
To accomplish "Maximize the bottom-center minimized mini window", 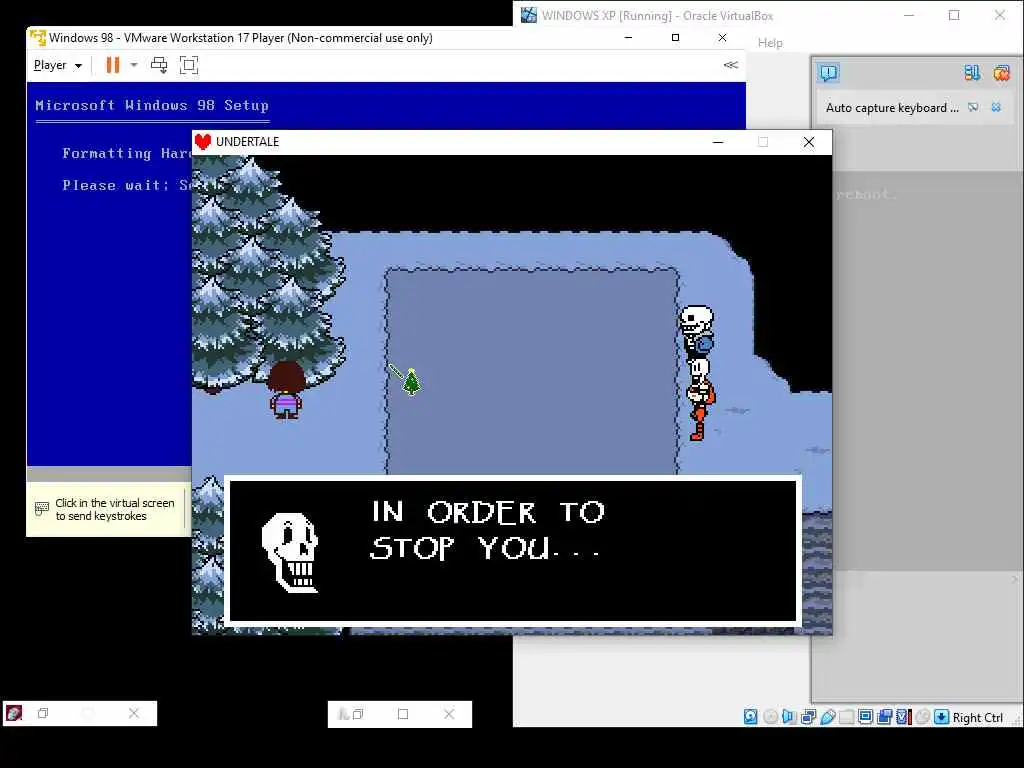I will (x=403, y=714).
